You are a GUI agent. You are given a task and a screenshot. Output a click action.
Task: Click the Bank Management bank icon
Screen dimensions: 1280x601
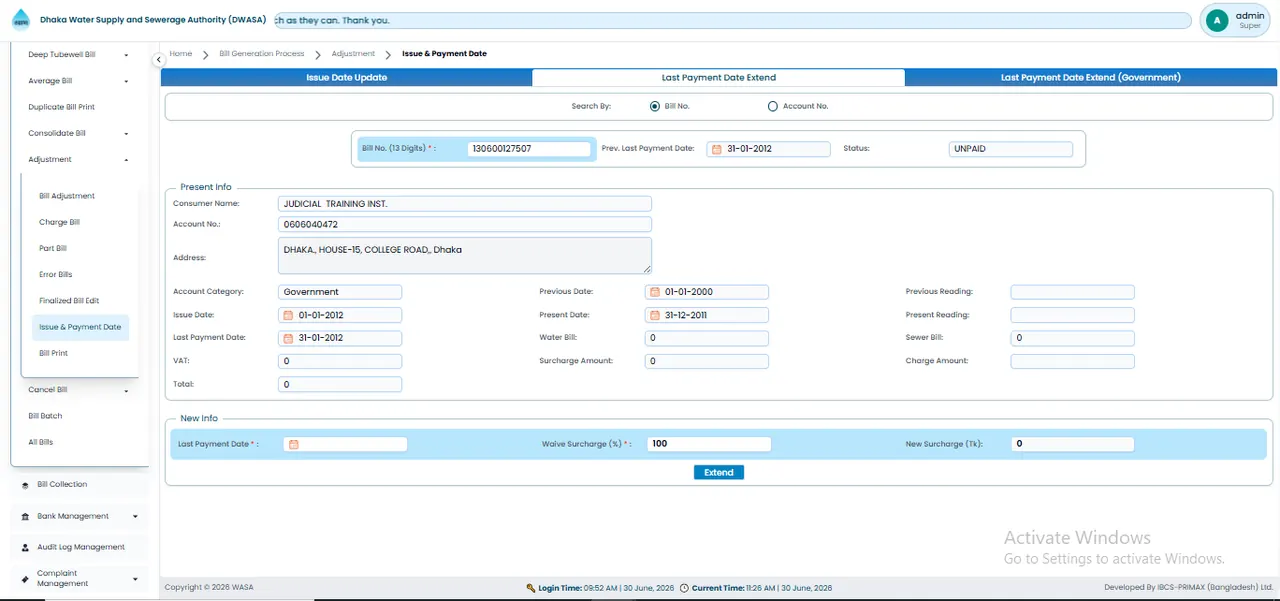(x=24, y=517)
